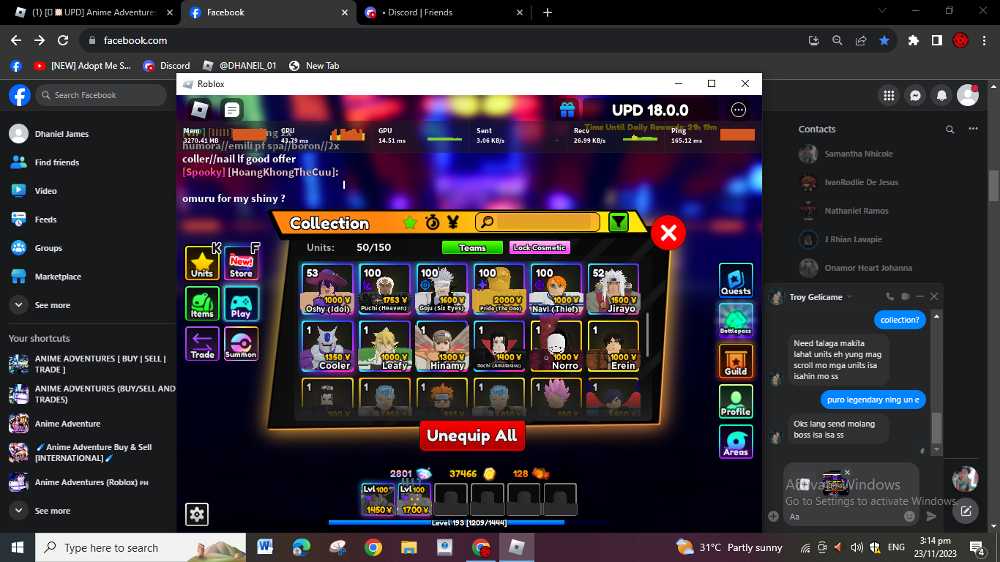Screen dimensions: 1000x562
Task: Open File Explorer from the taskbar
Action: coord(408,547)
